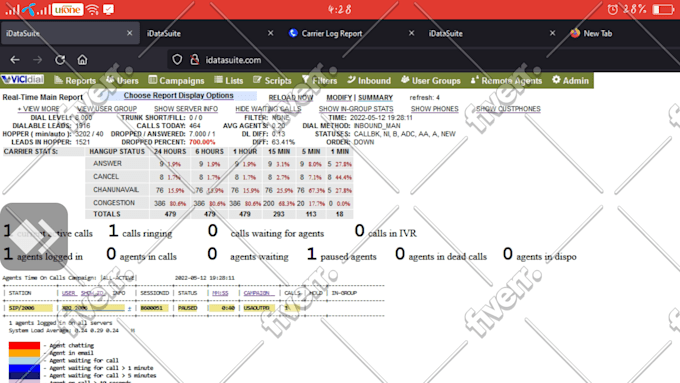Go to Inbound section

pyautogui.click(x=369, y=81)
